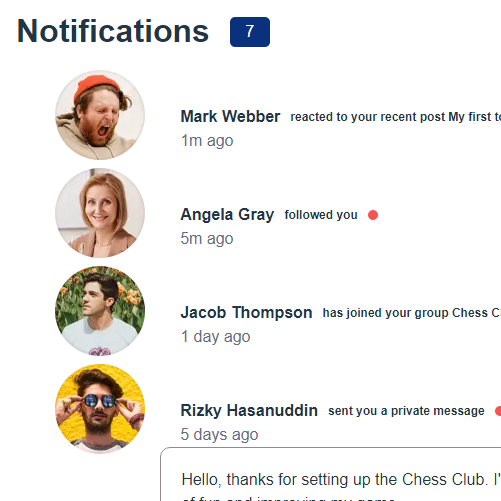Image resolution: width=501 pixels, height=501 pixels.
Task: Open Rizky Hasanuddin's name link
Action: point(249,410)
